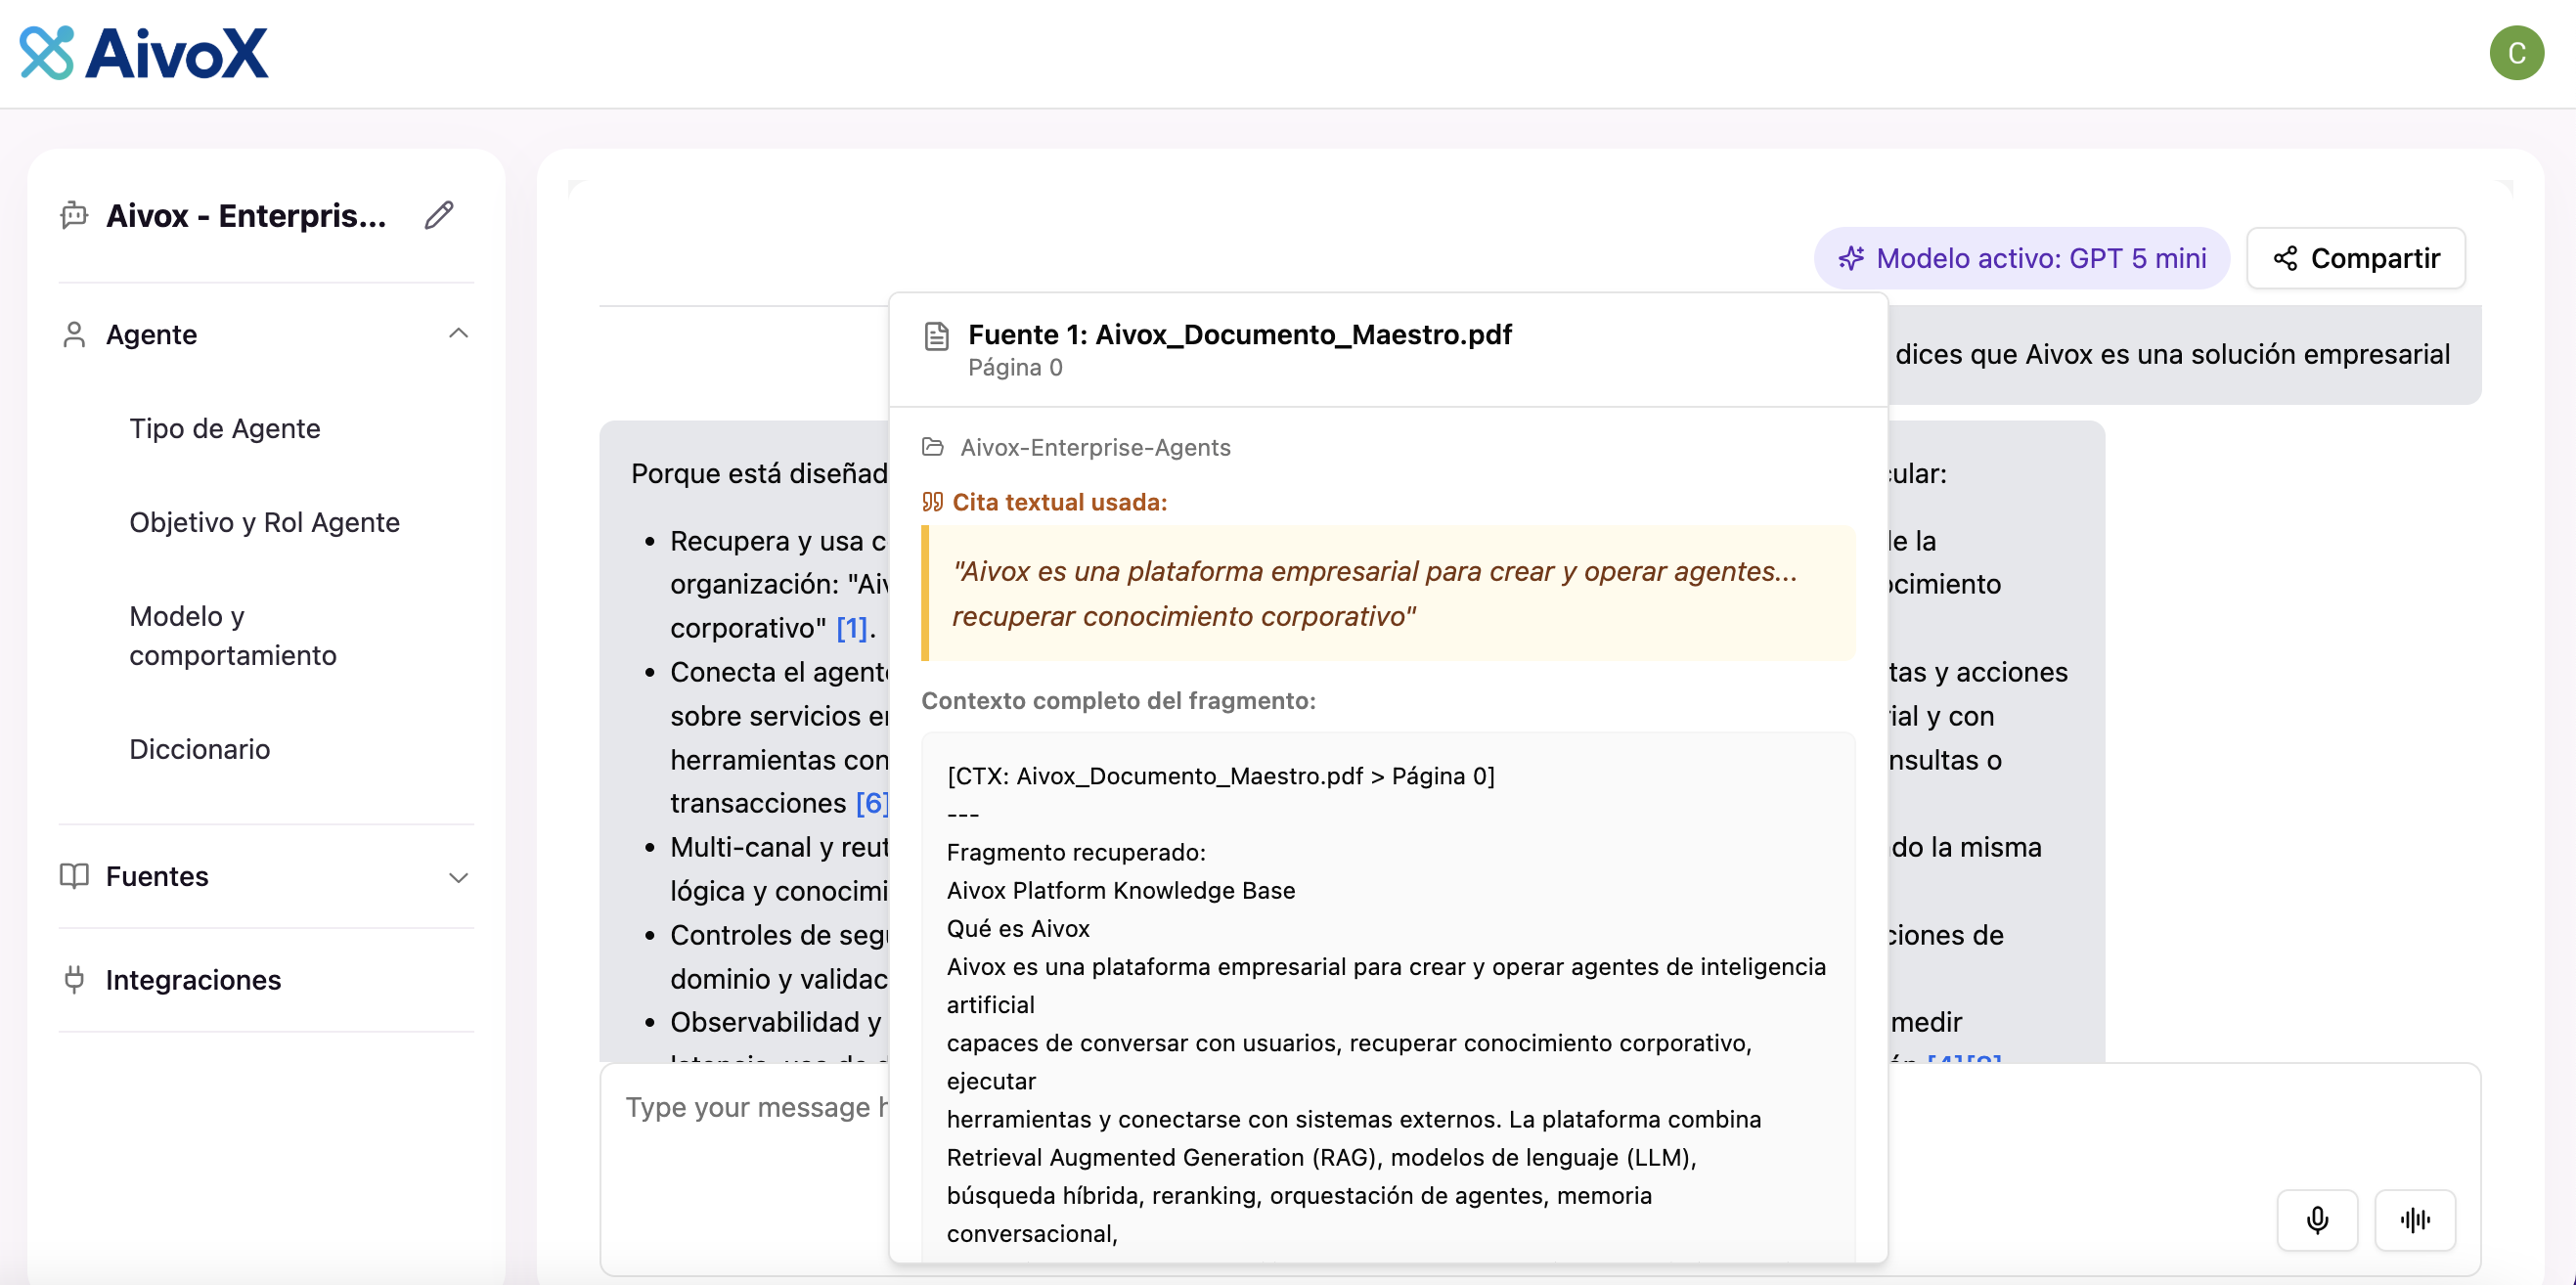Open the Diccionario menu item
The width and height of the screenshot is (2576, 1285).
pos(200,749)
